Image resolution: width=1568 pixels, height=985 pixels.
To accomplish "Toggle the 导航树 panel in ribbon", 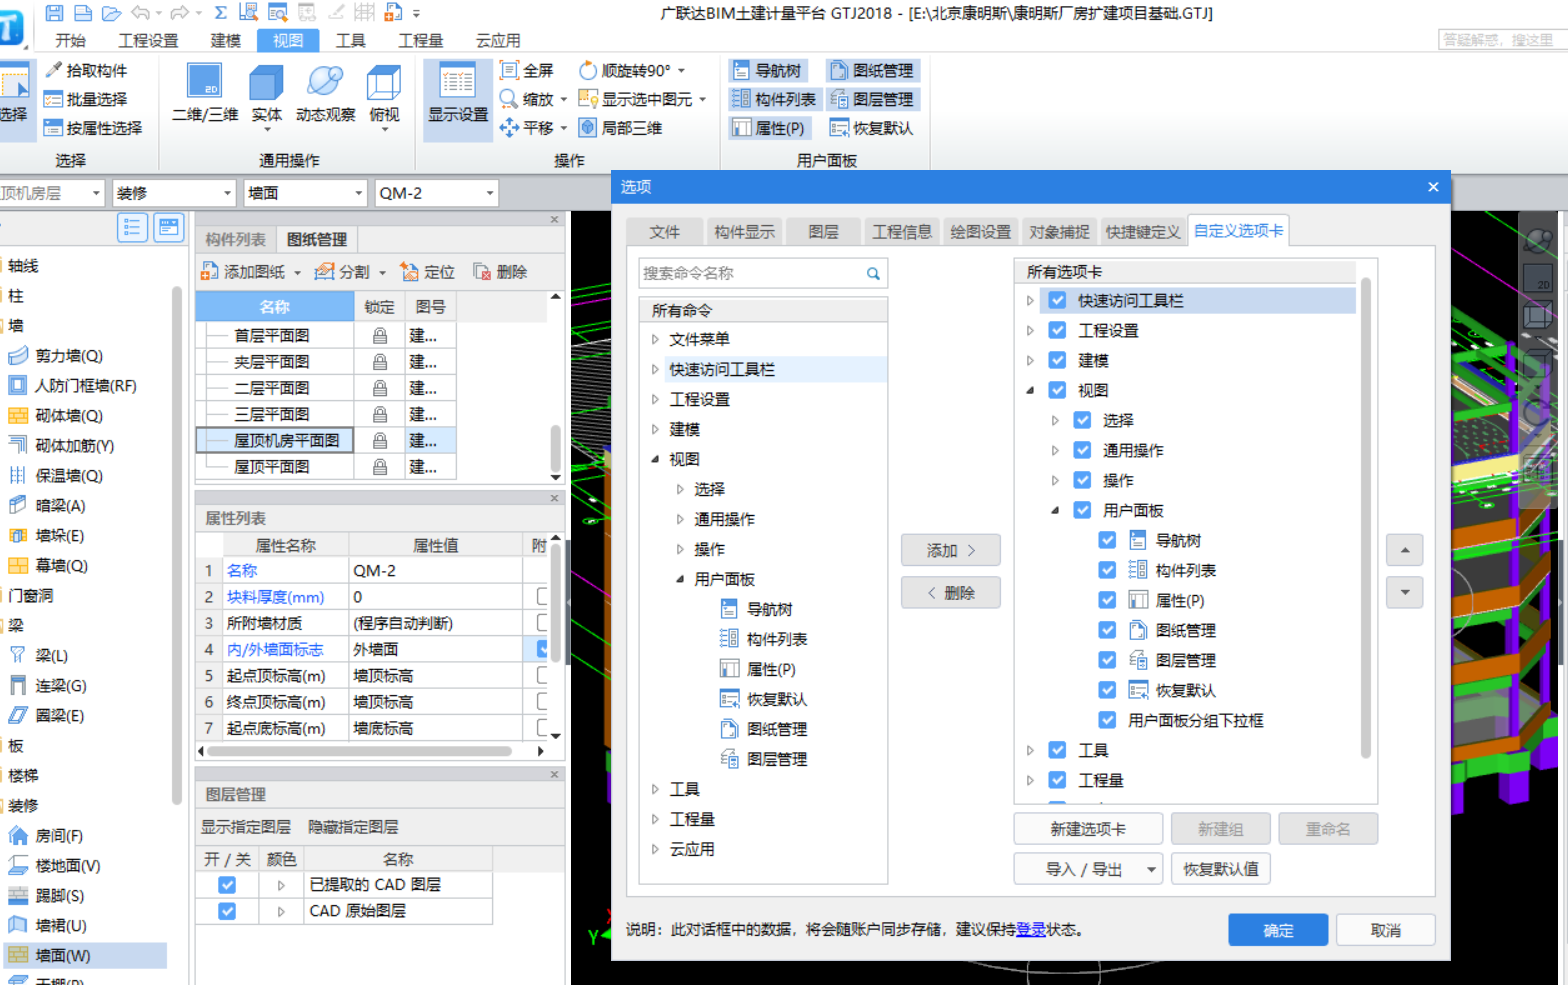I will (x=767, y=70).
